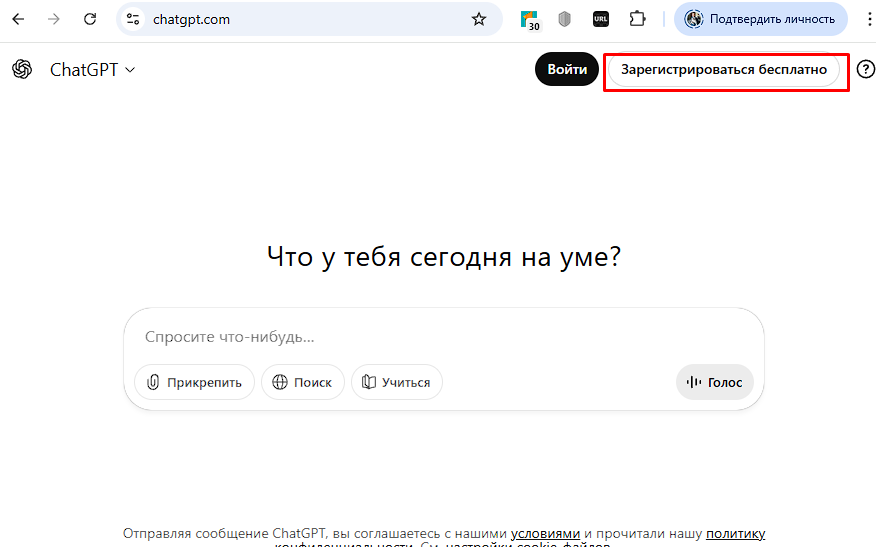
Task: Open the help question mark icon
Action: (865, 69)
